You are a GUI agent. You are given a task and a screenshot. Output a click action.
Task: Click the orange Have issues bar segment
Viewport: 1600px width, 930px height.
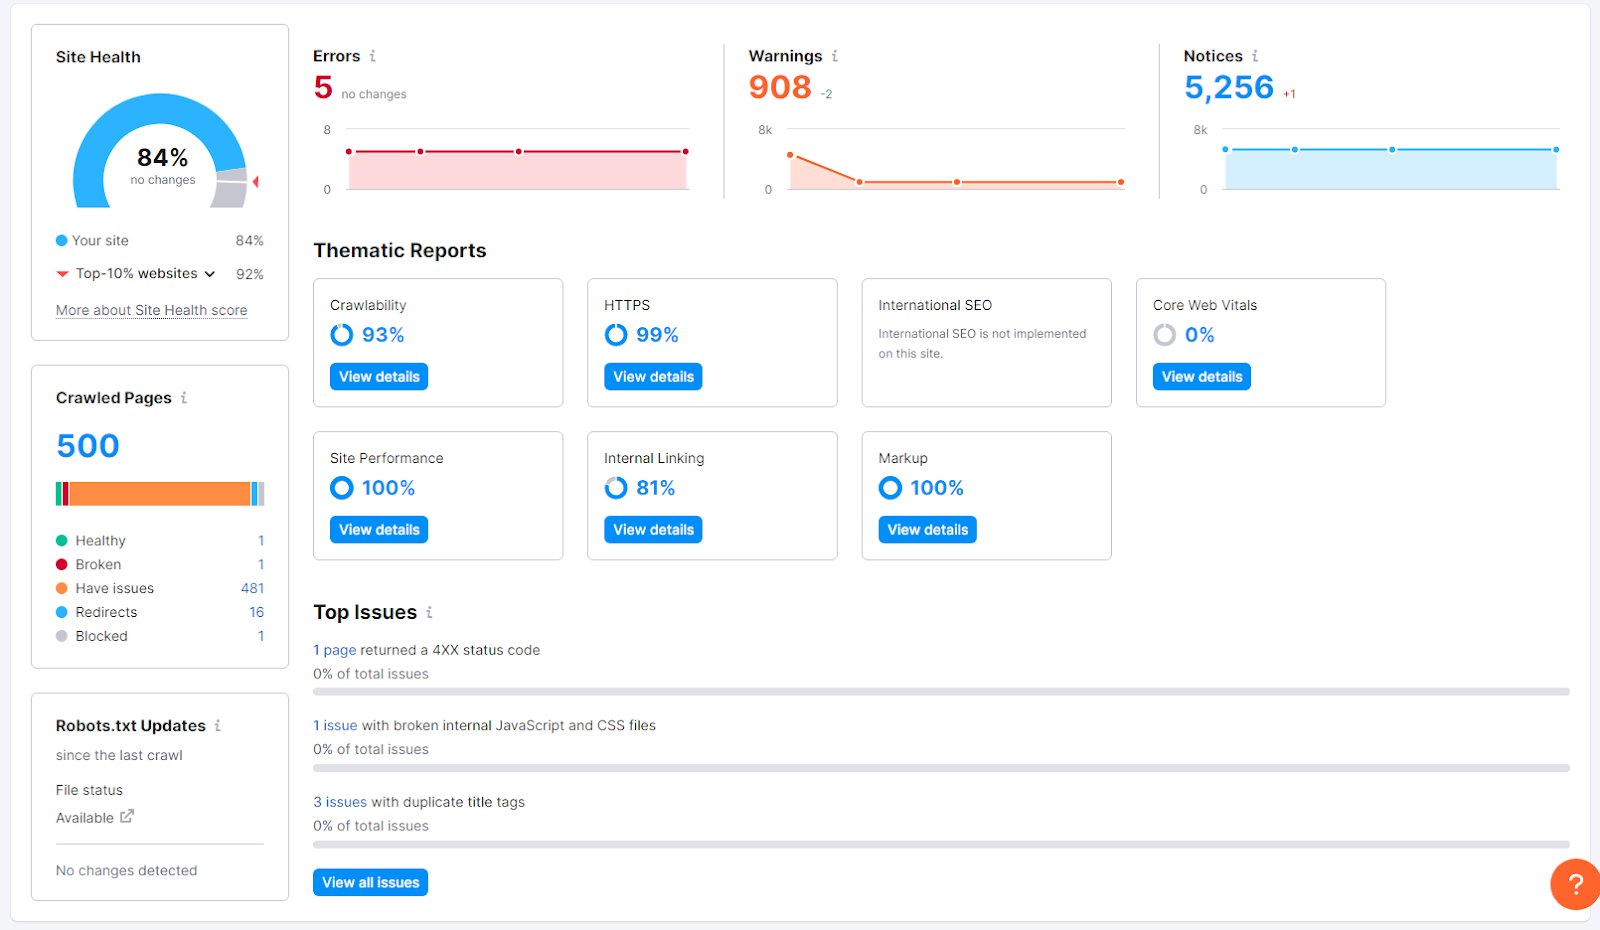(x=160, y=494)
